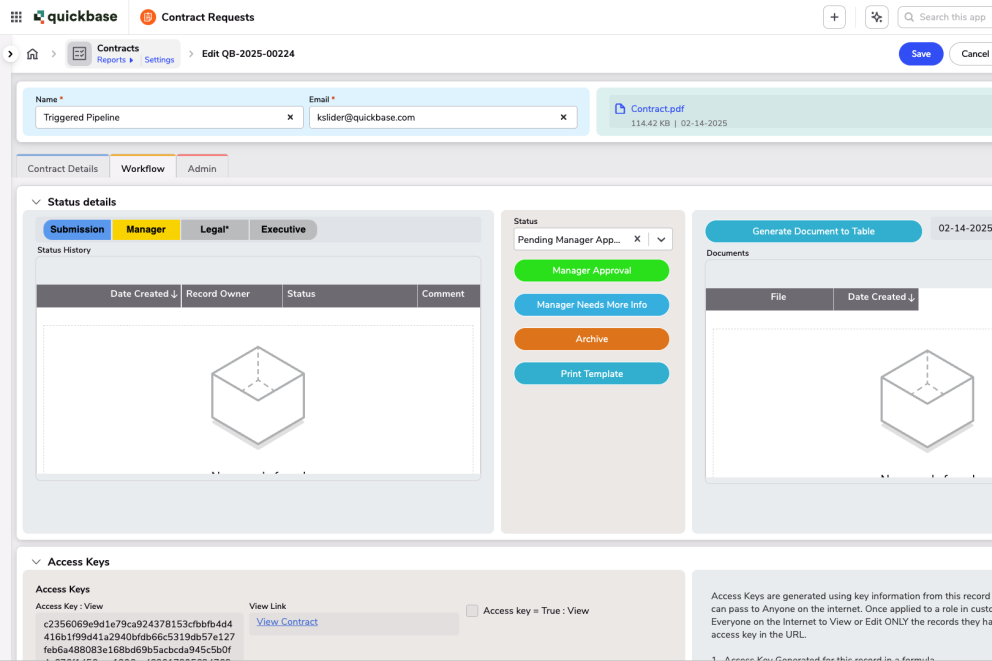
Task: Click the Quickbase logo icon
Action: (x=37, y=16)
